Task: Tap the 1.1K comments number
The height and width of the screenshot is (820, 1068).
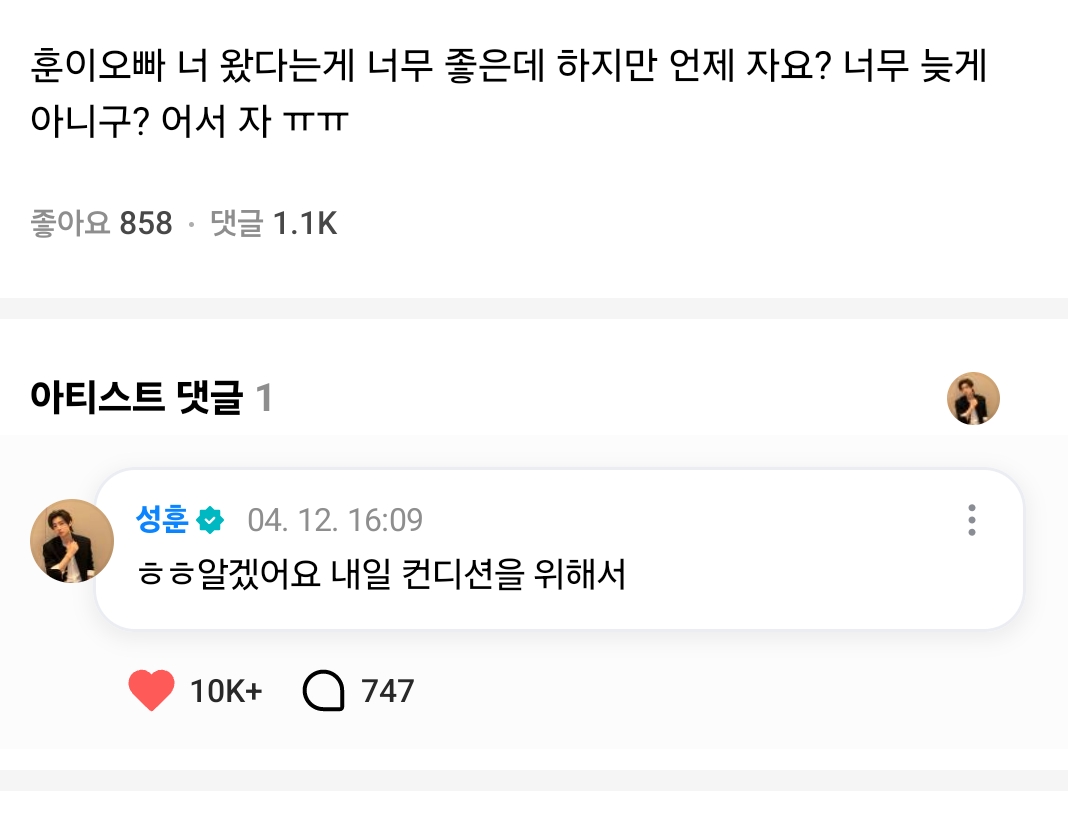Action: tap(305, 223)
